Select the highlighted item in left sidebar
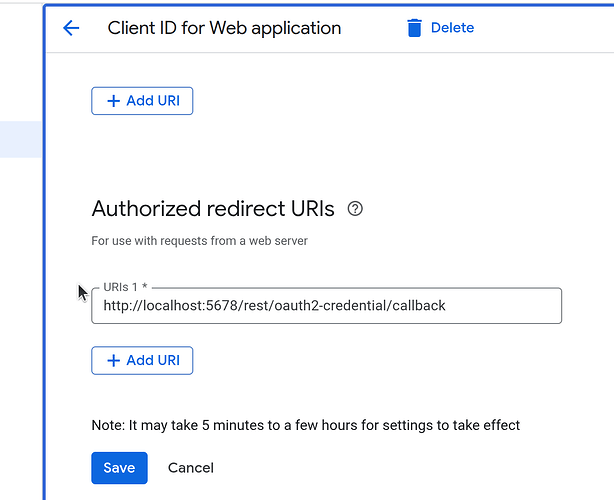This screenshot has height=500, width=614. (20, 139)
